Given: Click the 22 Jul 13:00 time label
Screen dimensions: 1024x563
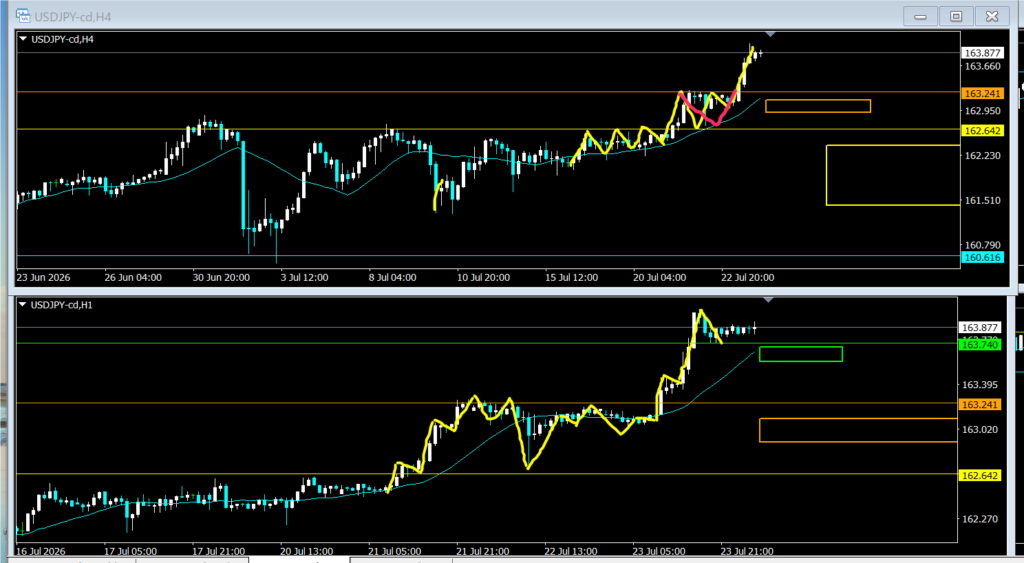Looking at the screenshot, I should point(571,551).
